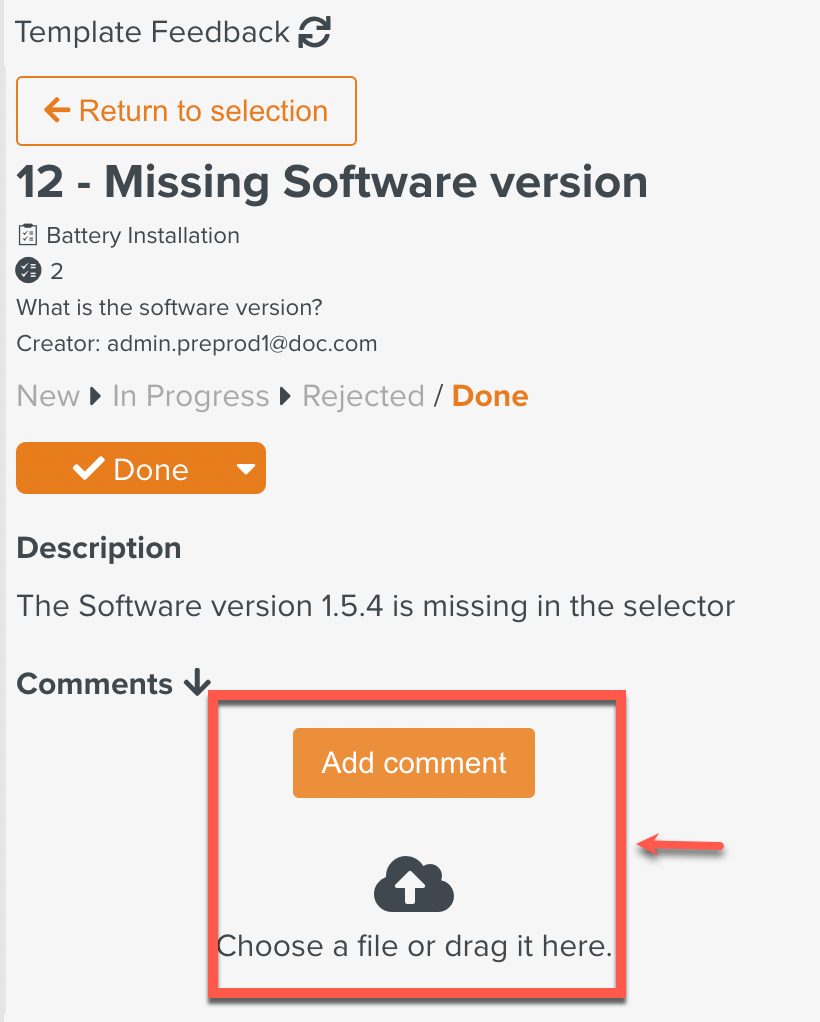820x1022 pixels.
Task: Click the checklist icon beside number 2
Action: 29,271
